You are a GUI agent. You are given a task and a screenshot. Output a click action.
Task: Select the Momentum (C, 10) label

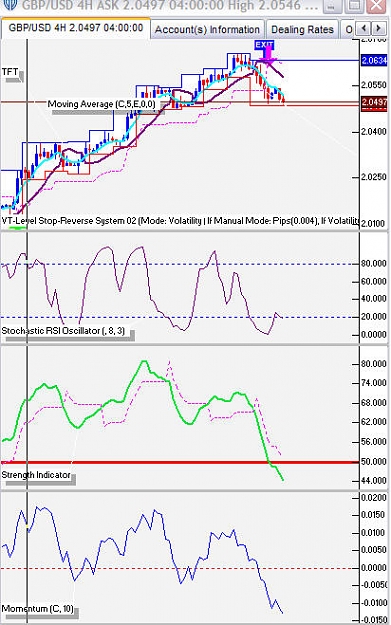point(37,609)
